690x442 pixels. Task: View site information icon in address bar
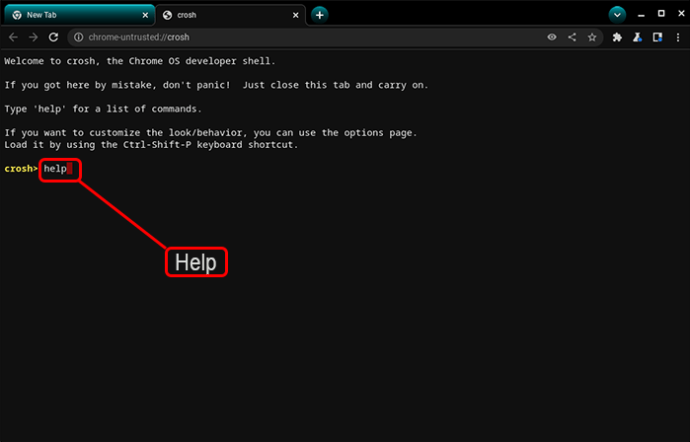coord(79,37)
